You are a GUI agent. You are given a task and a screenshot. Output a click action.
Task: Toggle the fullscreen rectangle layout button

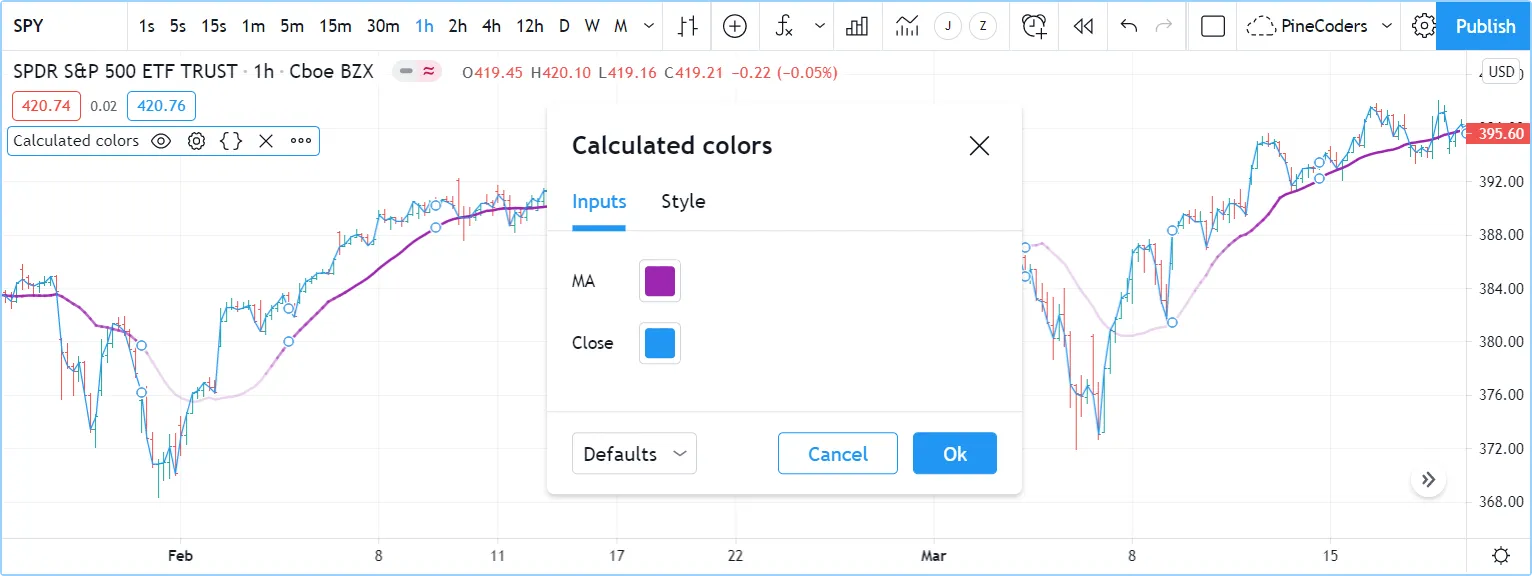point(1213,26)
